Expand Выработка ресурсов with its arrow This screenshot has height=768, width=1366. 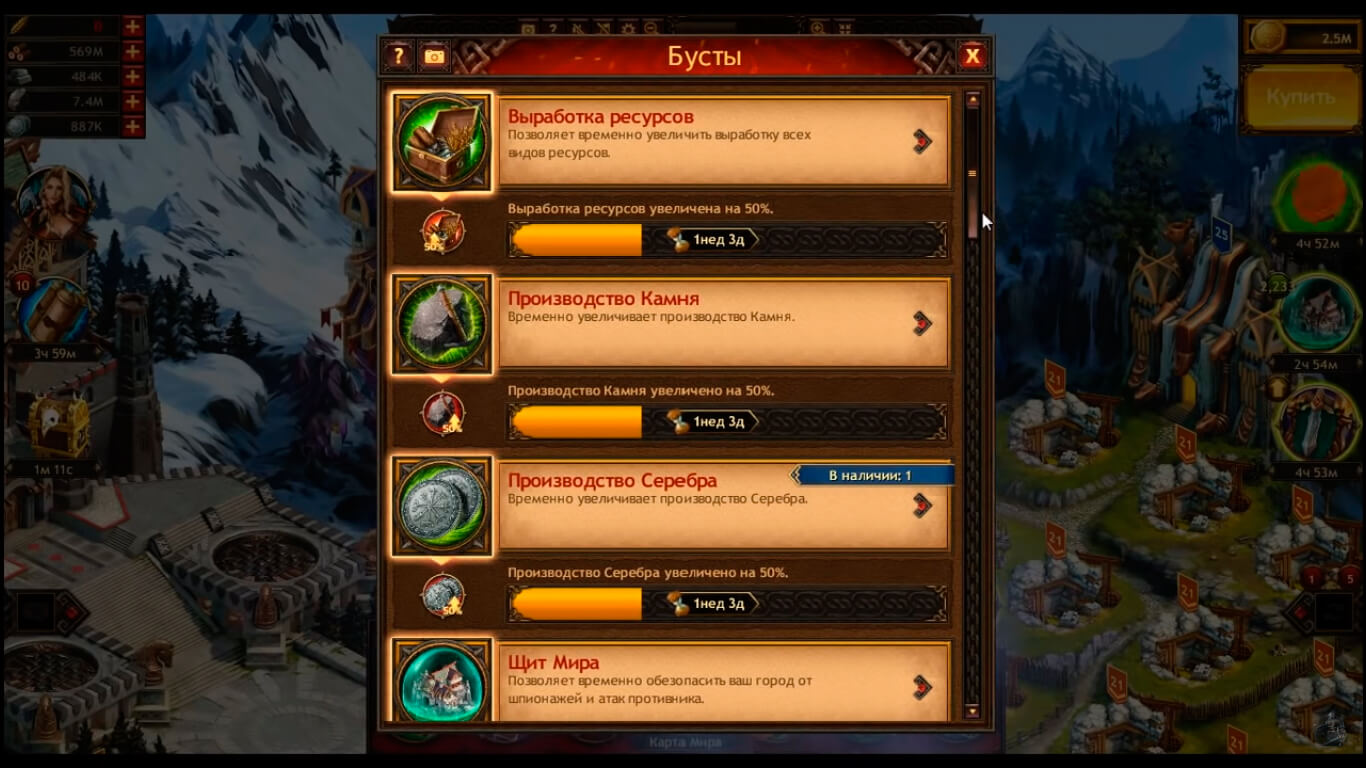click(922, 141)
